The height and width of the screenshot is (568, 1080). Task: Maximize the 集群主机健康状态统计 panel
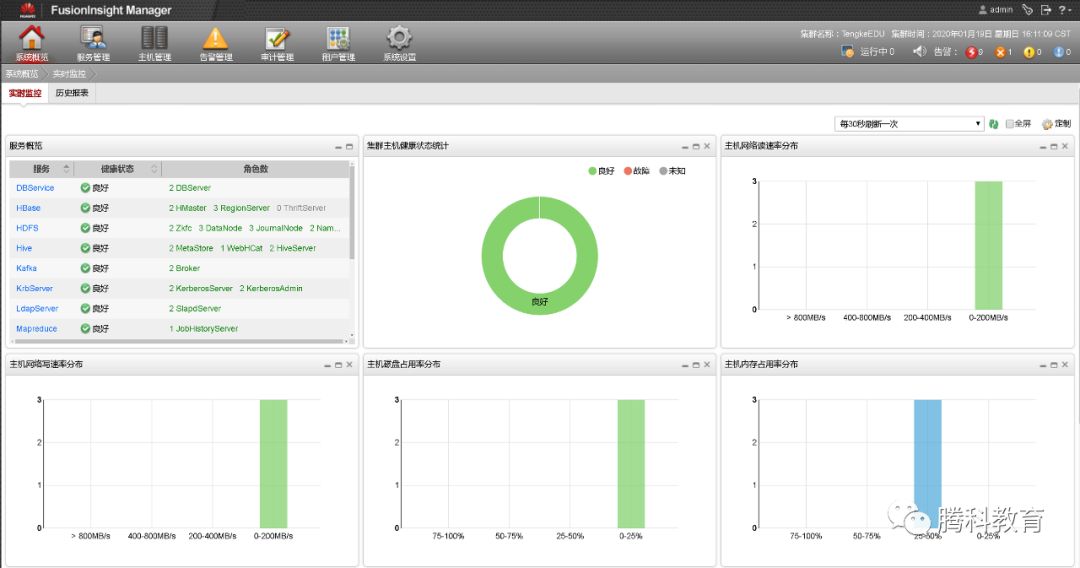[x=696, y=147]
